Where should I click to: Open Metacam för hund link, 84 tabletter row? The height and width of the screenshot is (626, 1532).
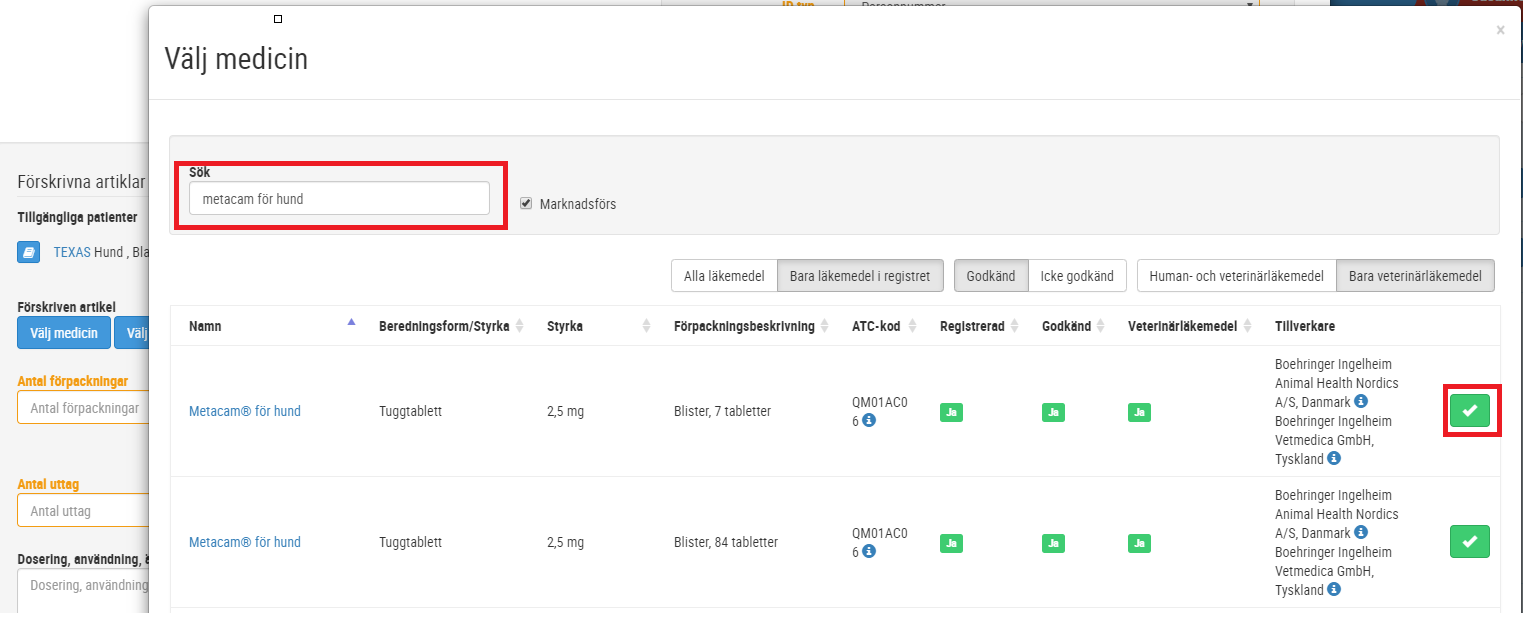click(245, 542)
